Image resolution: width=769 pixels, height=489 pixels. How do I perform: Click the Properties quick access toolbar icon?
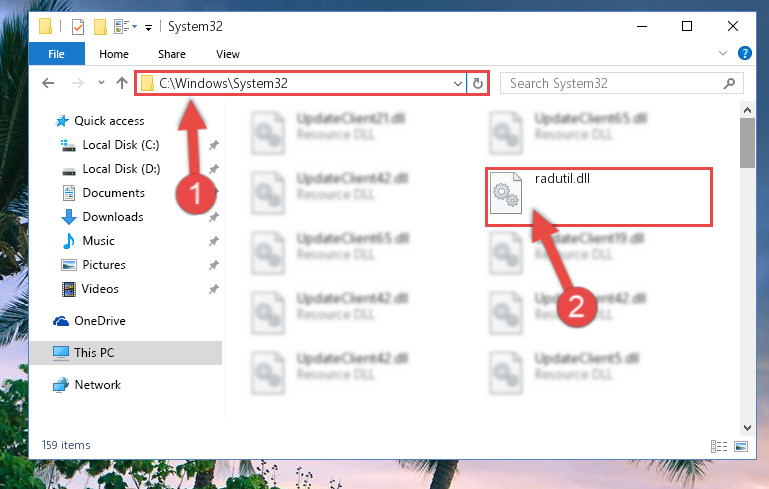point(77,26)
